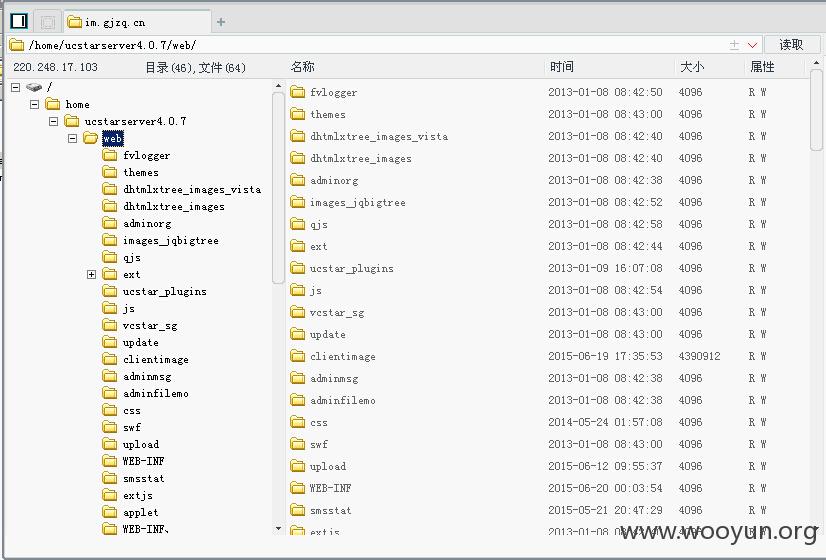
Task: Select vcstar_sg row in file list
Action: [547, 312]
